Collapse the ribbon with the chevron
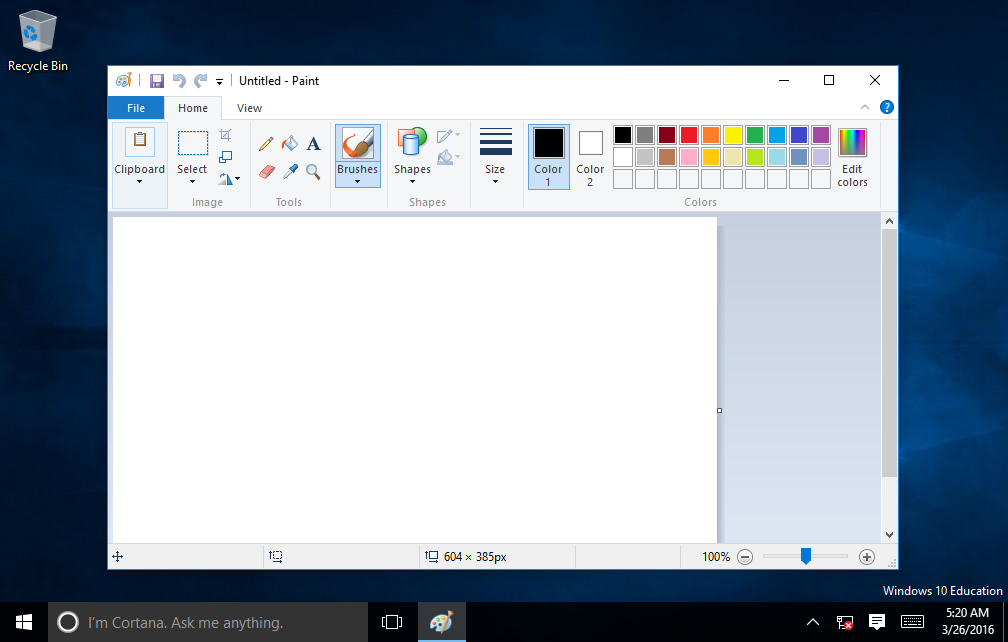The image size is (1008, 642). pyautogui.click(x=865, y=107)
